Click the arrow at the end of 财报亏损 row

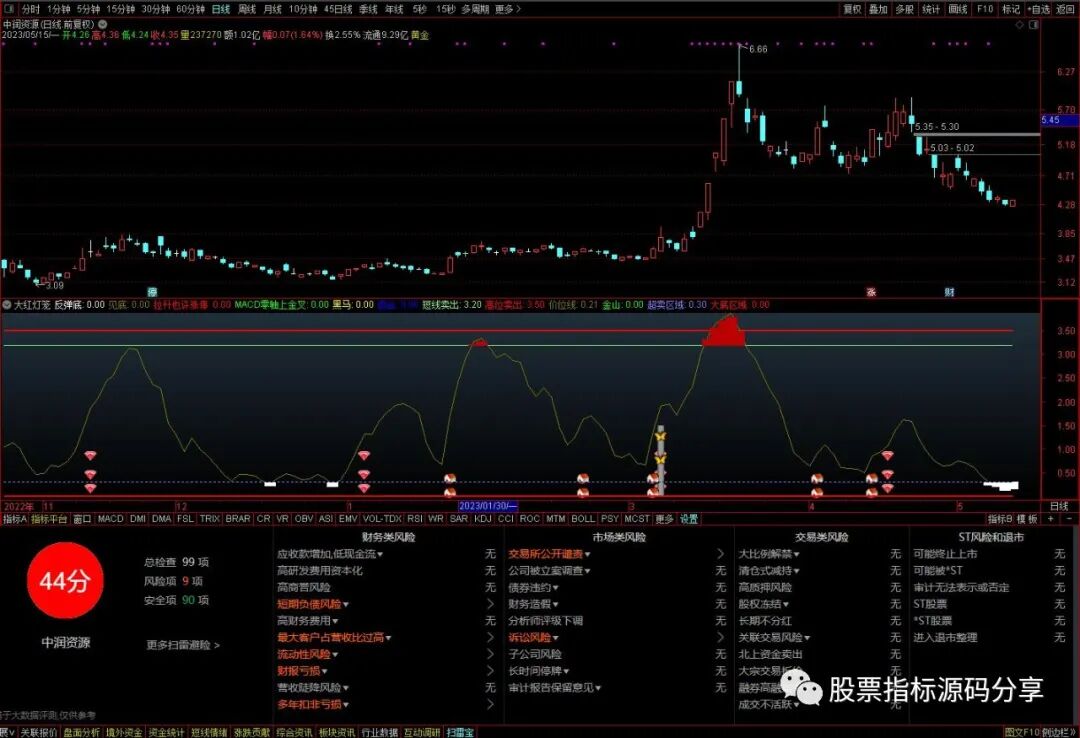coord(490,670)
